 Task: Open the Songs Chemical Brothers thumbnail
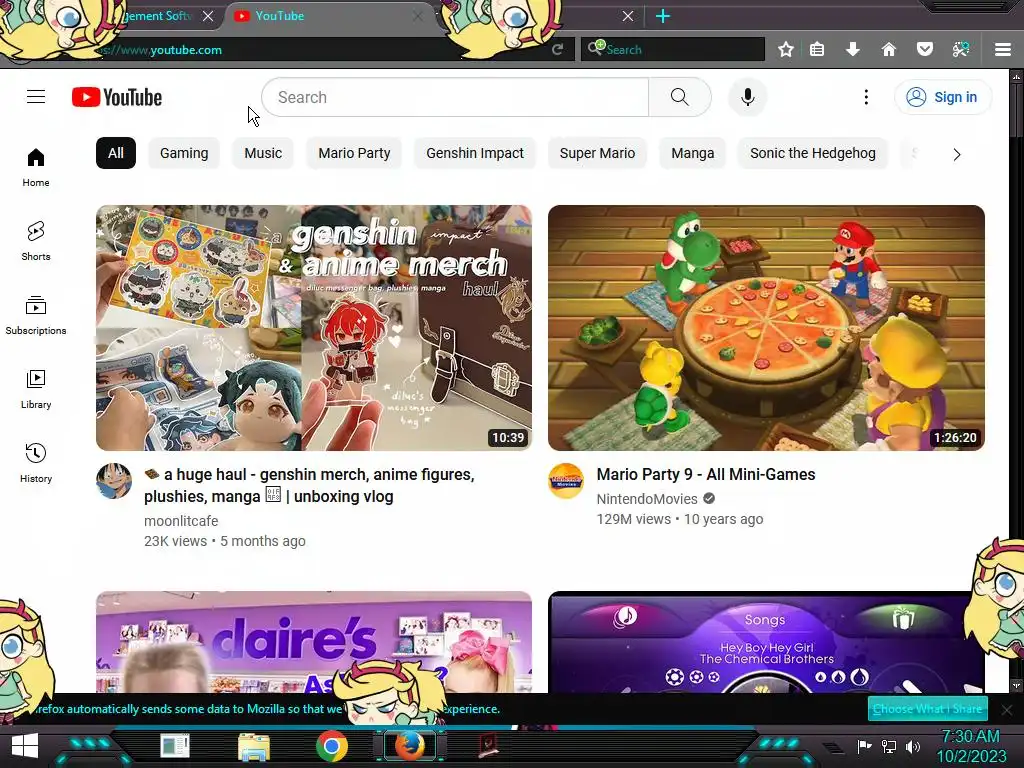[766, 642]
